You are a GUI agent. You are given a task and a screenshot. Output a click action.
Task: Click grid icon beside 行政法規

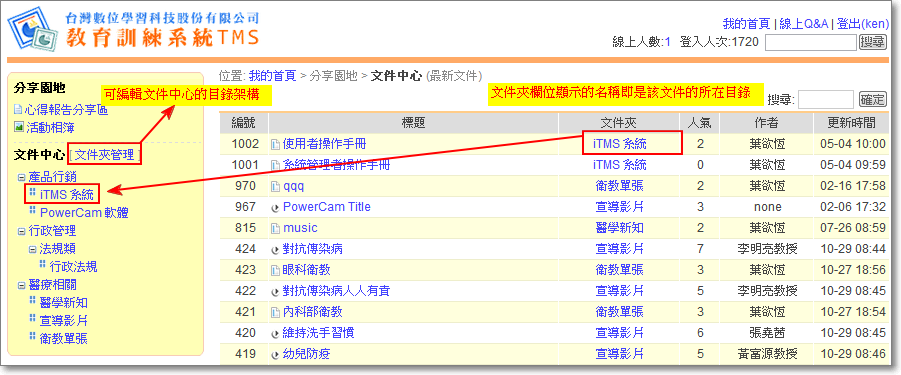[x=43, y=264]
